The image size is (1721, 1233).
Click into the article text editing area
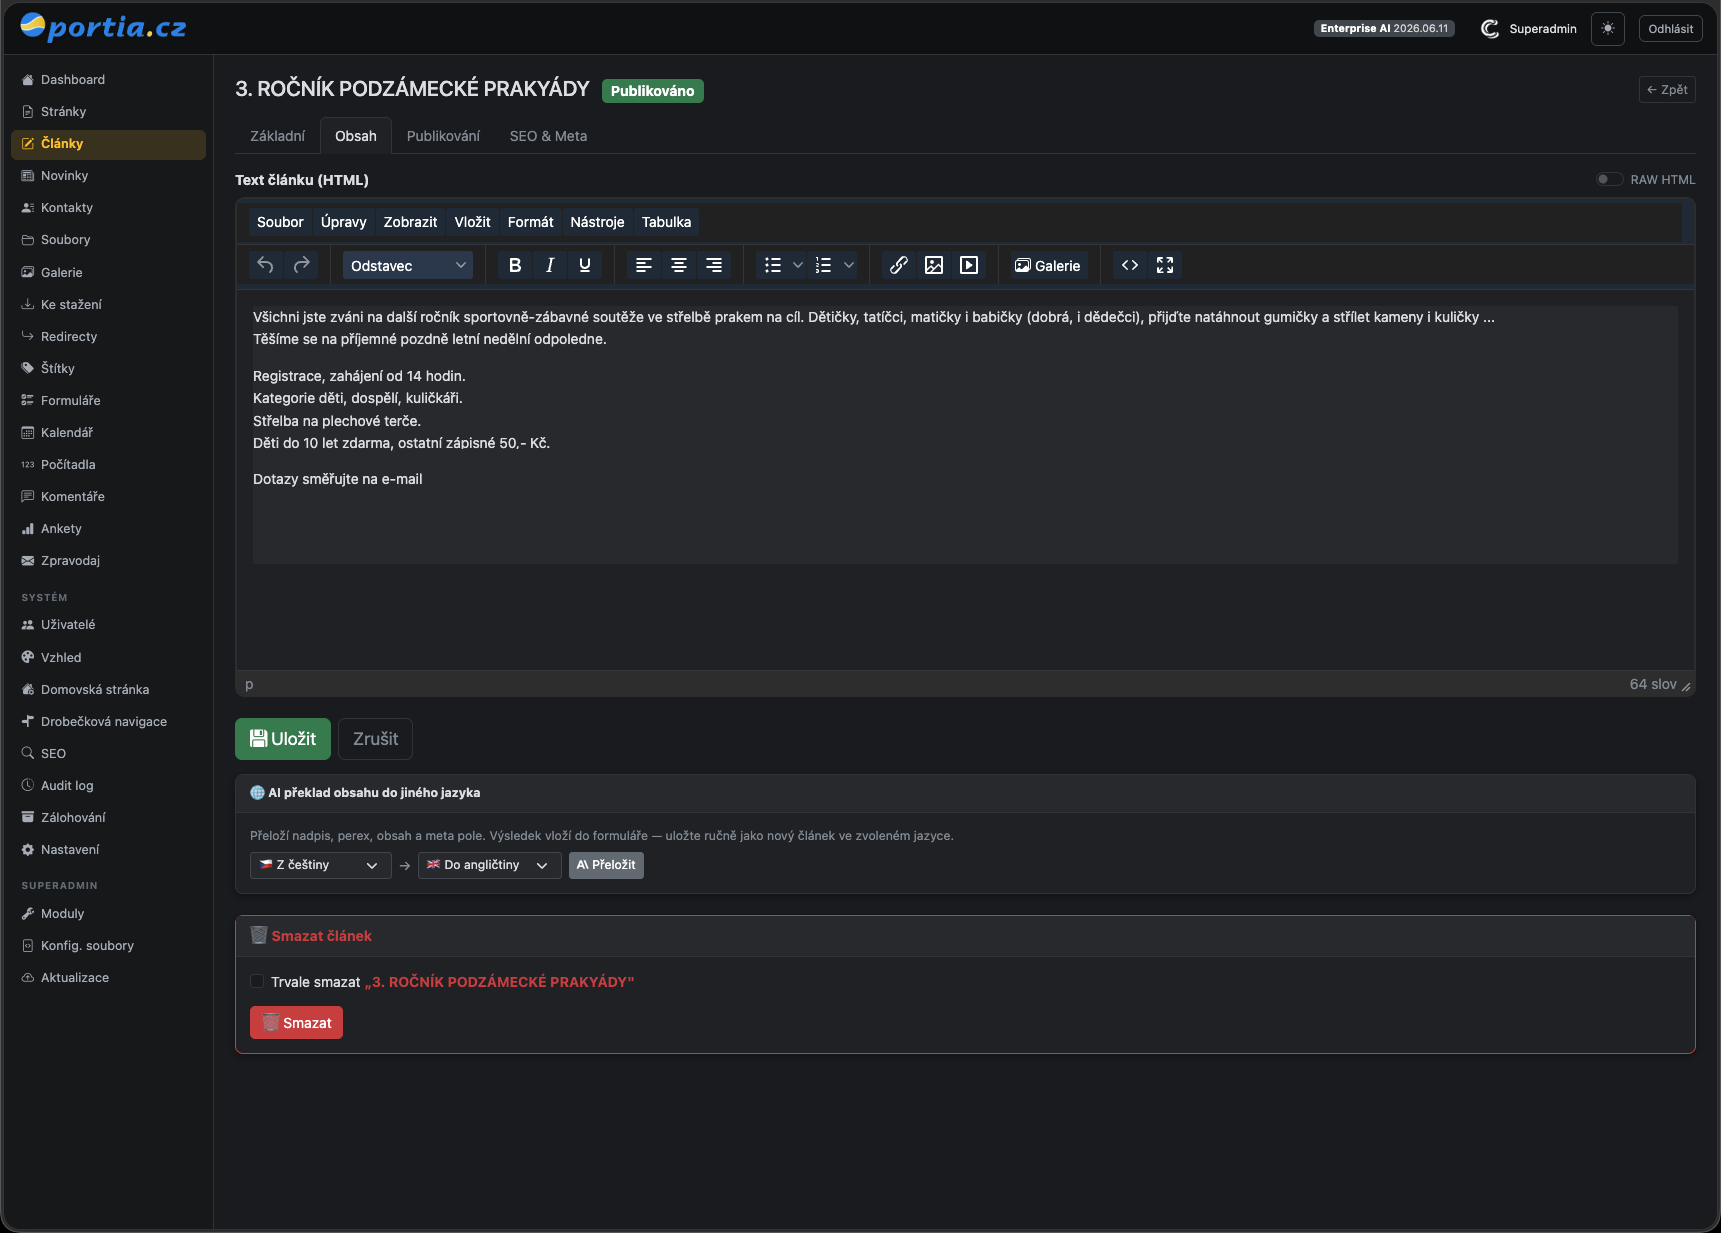point(965,434)
